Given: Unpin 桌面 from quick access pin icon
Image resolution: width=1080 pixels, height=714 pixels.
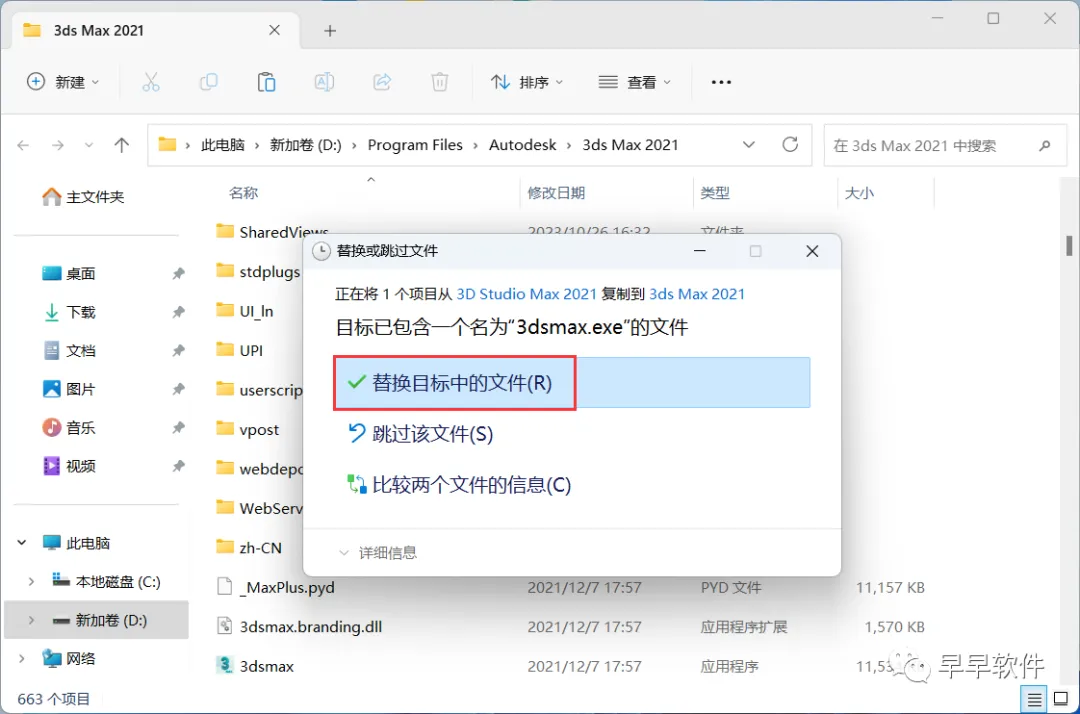Looking at the screenshot, I should tap(178, 273).
